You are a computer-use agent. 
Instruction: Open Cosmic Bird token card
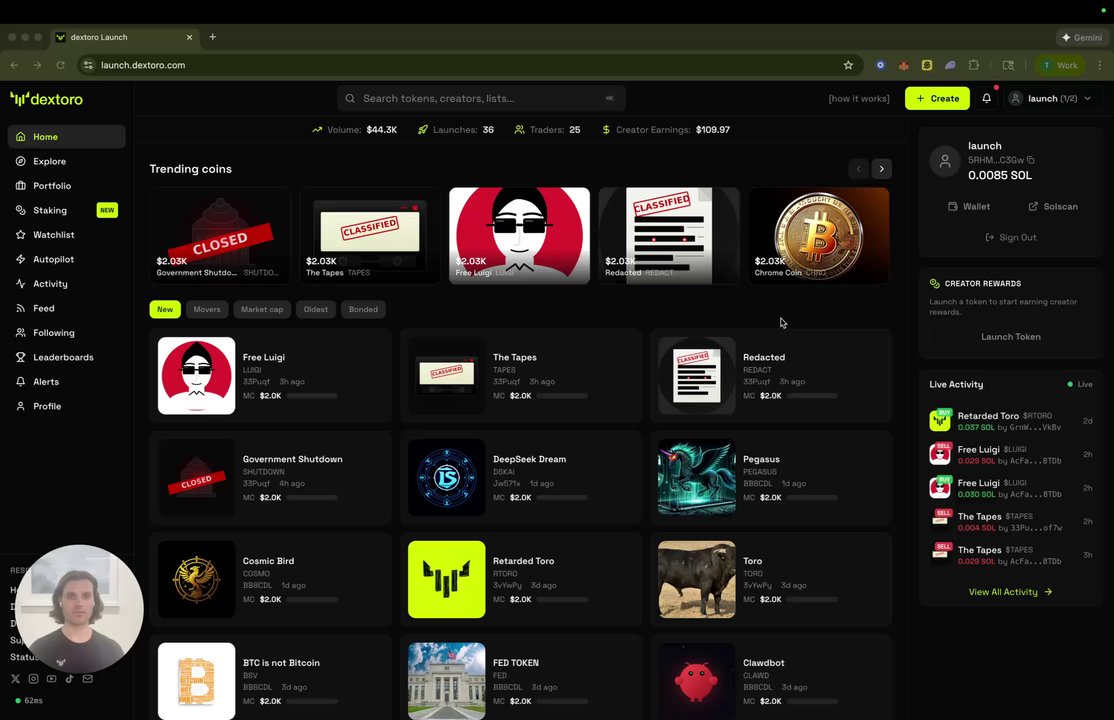(271, 579)
